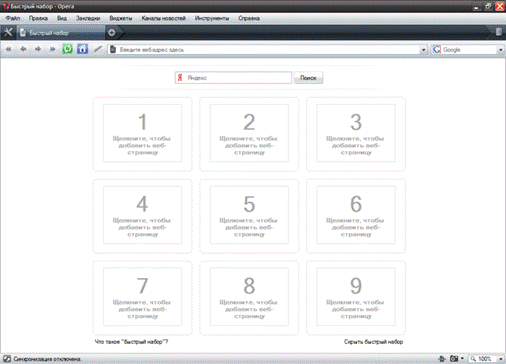Open the panels wrench icon
The height and width of the screenshot is (364, 506).
pos(8,33)
